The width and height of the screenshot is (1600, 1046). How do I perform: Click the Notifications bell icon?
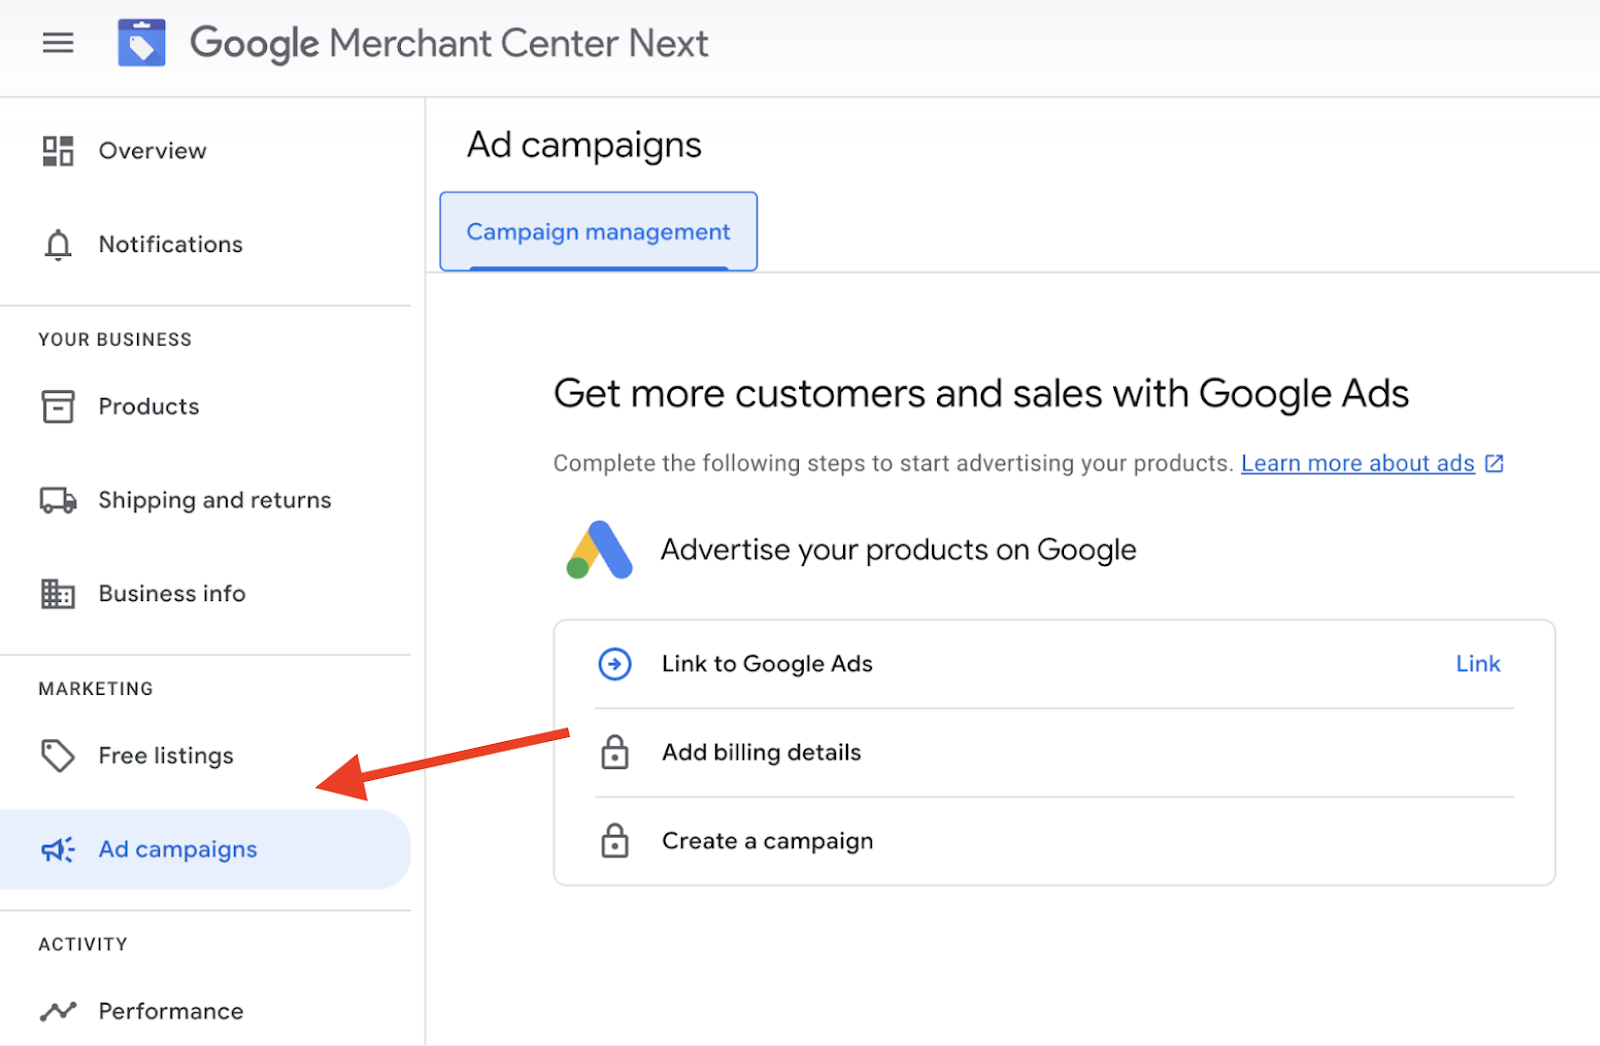click(58, 244)
